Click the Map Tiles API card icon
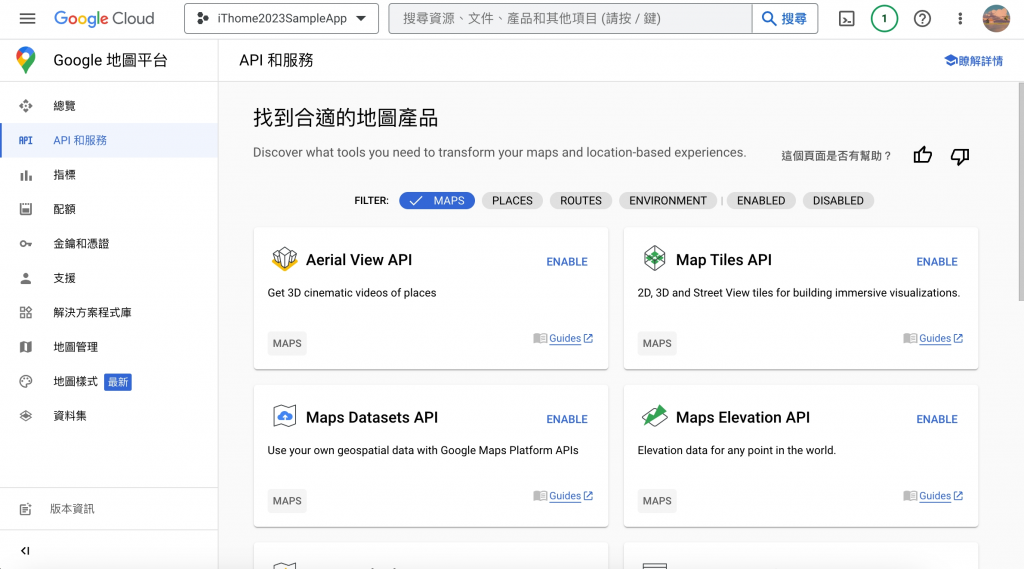 (654, 258)
